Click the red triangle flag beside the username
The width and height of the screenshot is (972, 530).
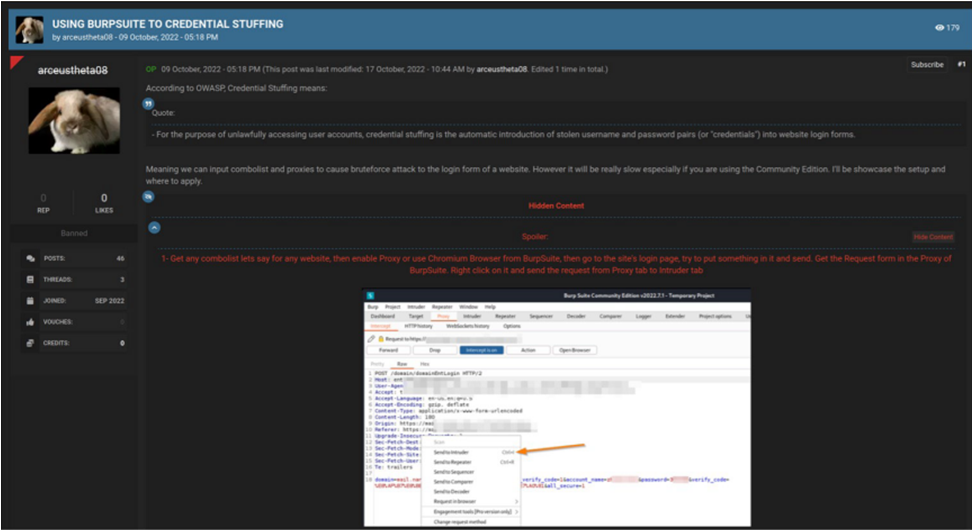[17, 61]
